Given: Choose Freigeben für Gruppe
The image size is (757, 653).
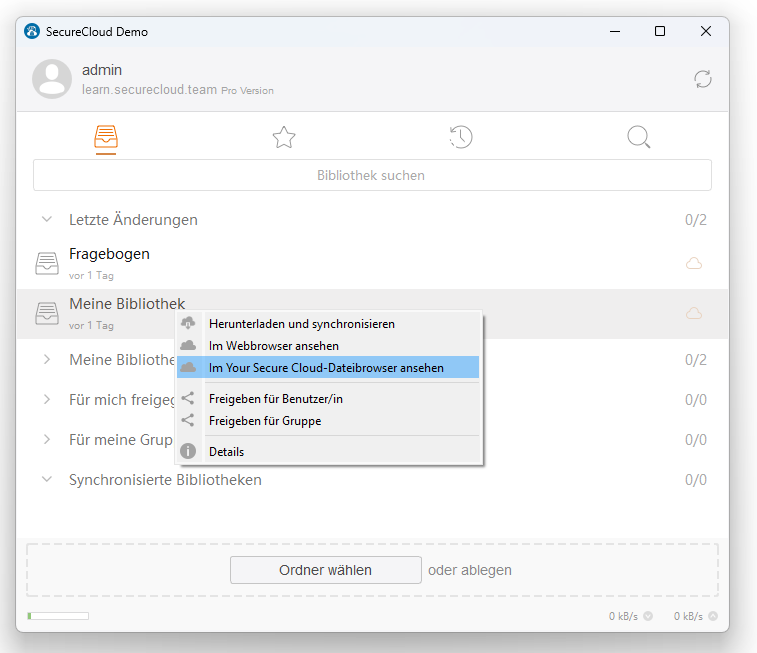Looking at the screenshot, I should (328, 420).
